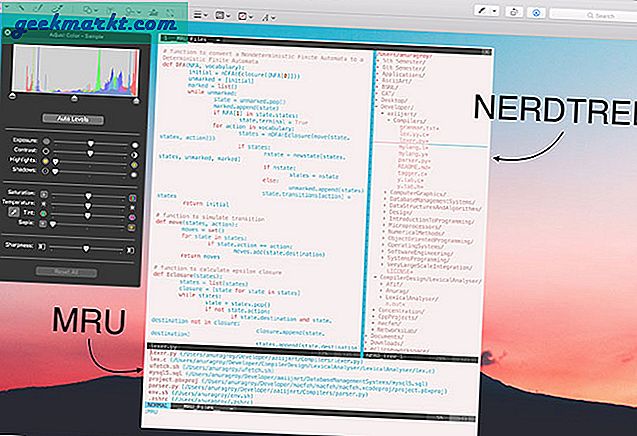Open the Fill Color dropdown
637x436 pixels.
click(x=245, y=16)
